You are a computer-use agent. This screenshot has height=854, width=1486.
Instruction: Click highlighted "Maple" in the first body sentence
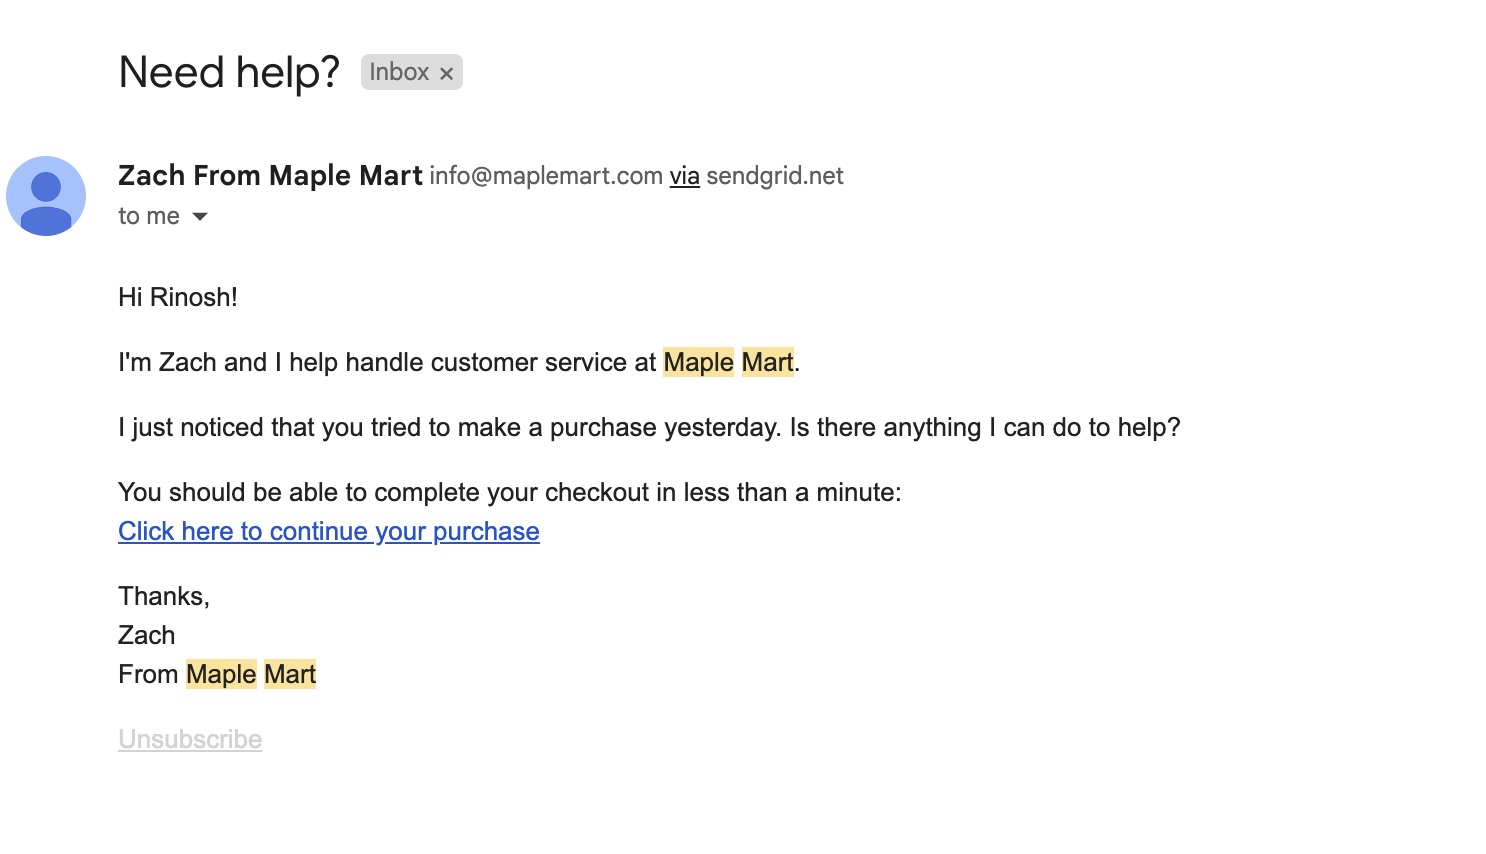pyautogui.click(x=698, y=362)
